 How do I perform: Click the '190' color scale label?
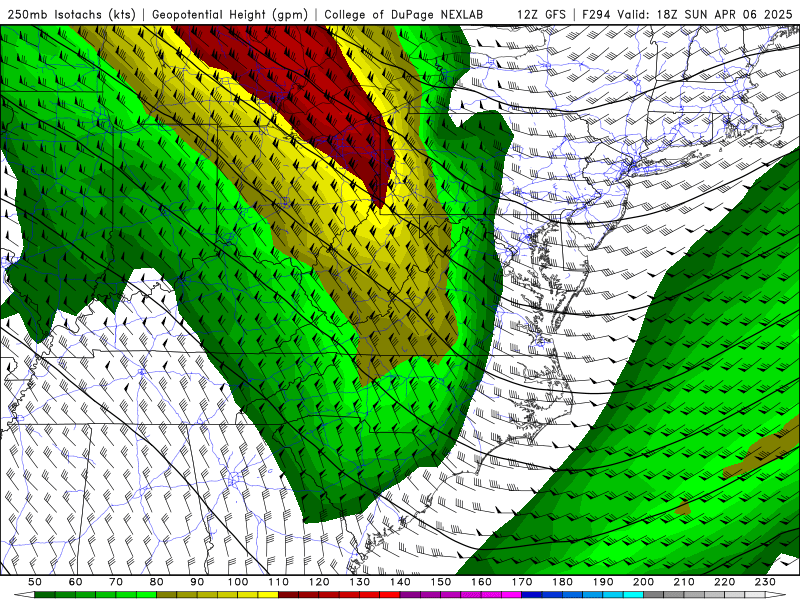point(603,582)
